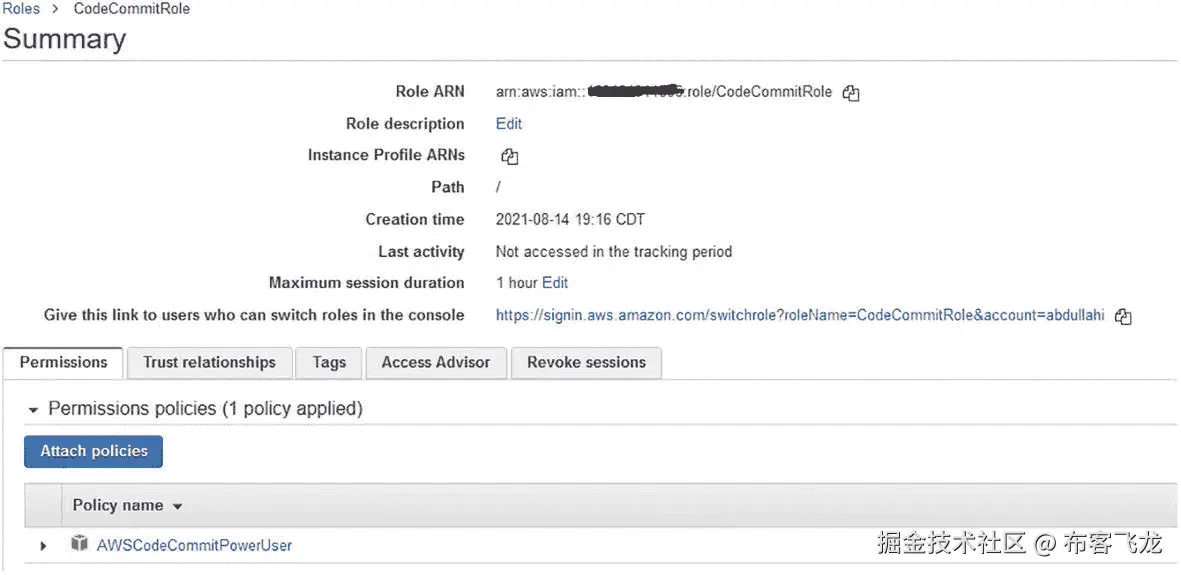Sort by the Policy name arrow
Screen dimensions: 1181x575
(x=178, y=507)
